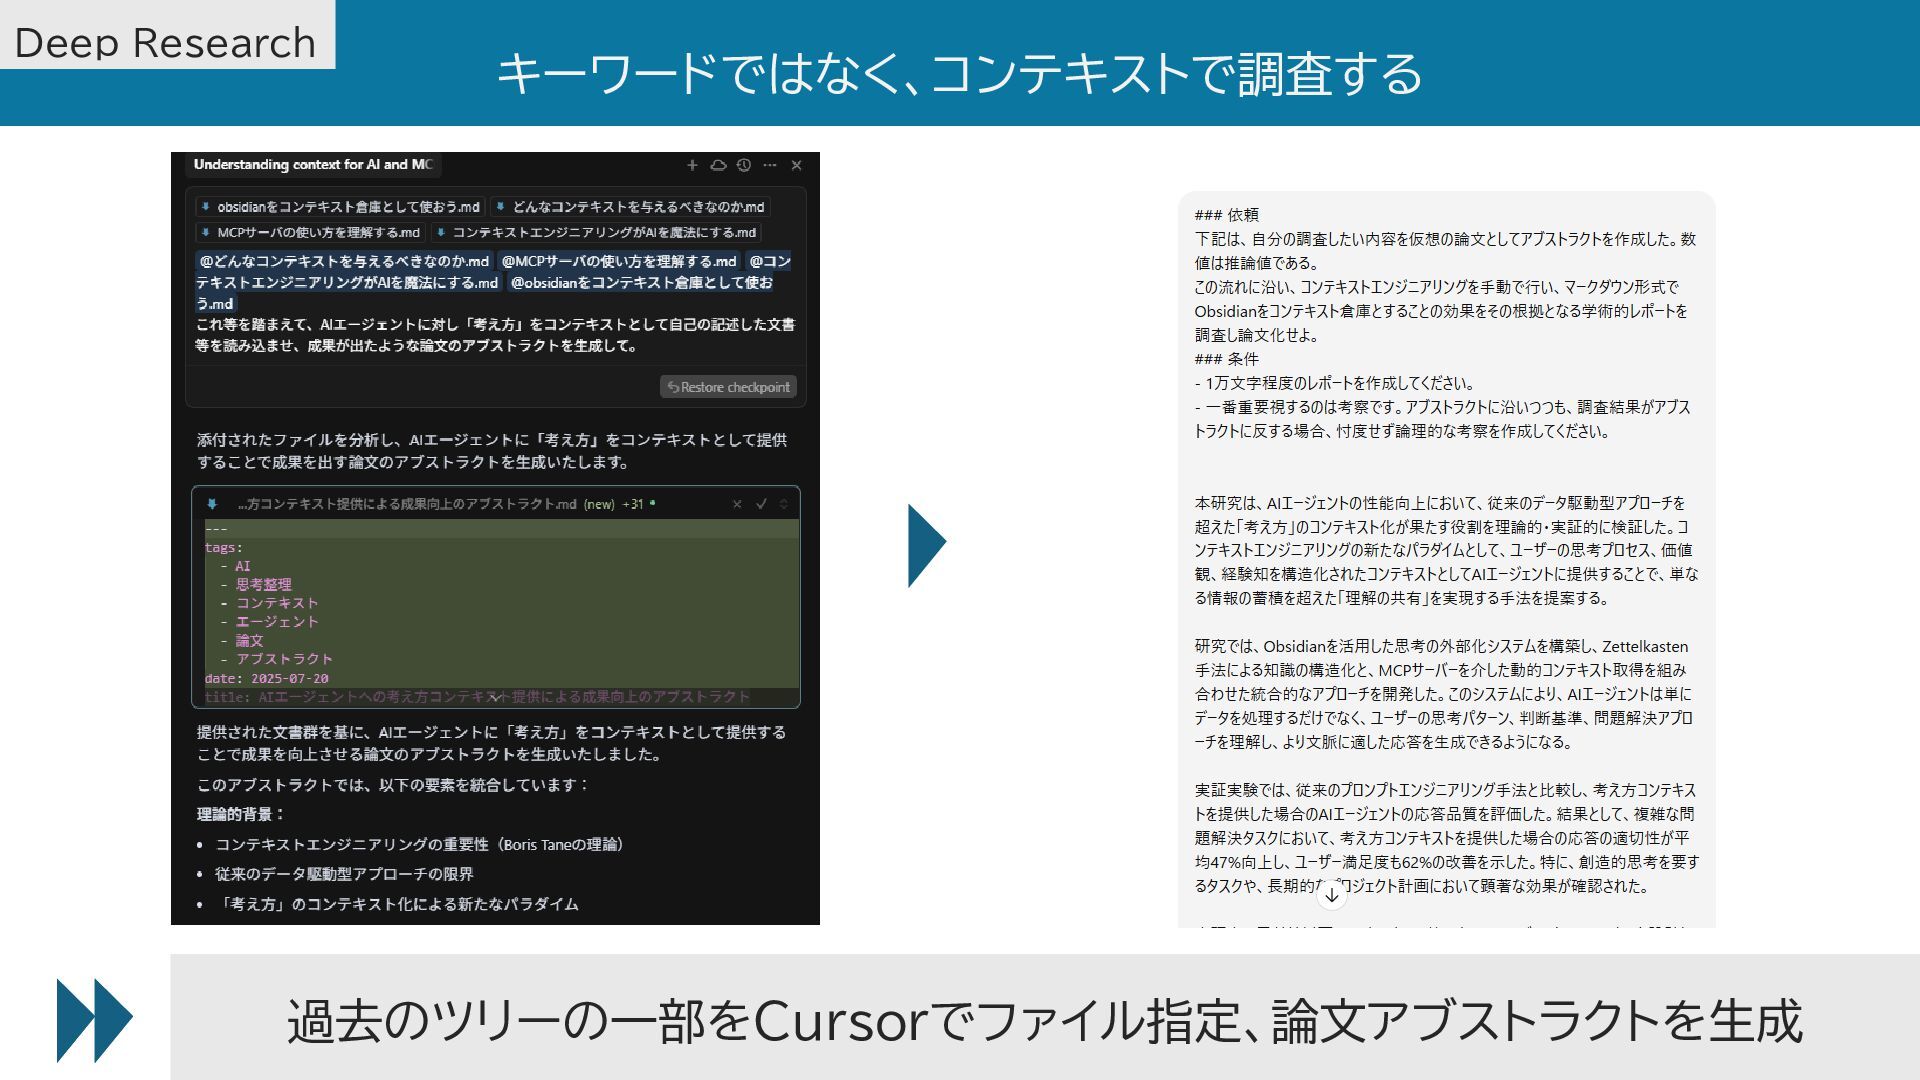The height and width of the screenshot is (1080, 1920).
Task: Click the cloud icon in chat header
Action: [x=718, y=165]
